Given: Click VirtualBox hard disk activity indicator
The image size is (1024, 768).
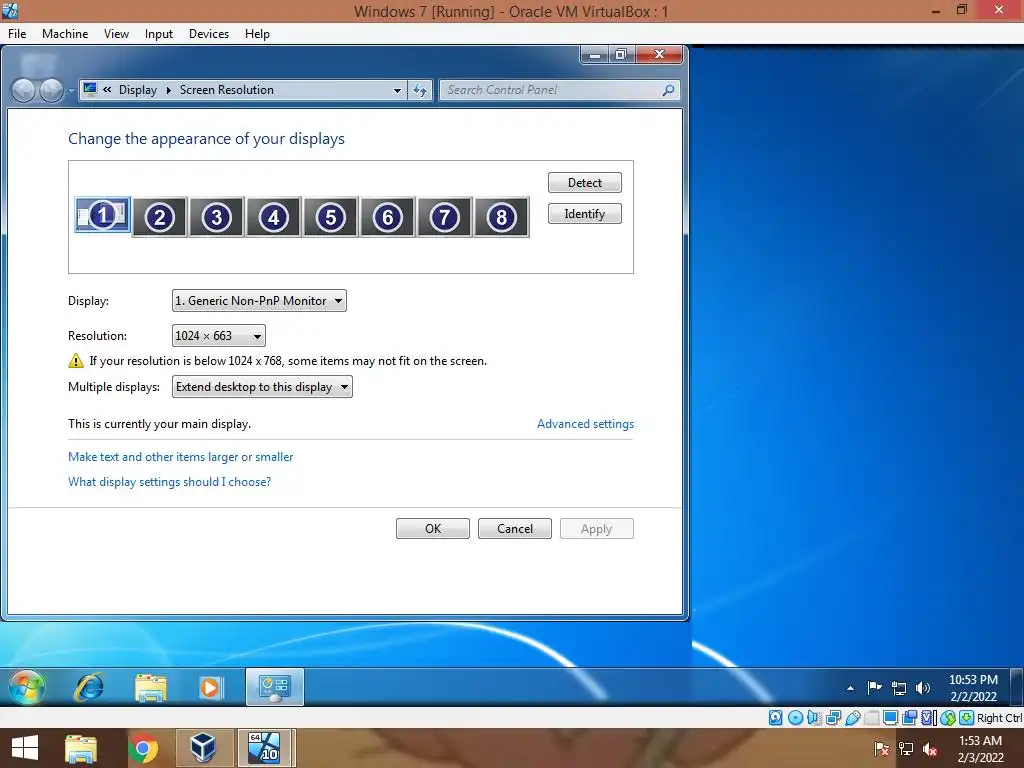Looking at the screenshot, I should point(775,718).
